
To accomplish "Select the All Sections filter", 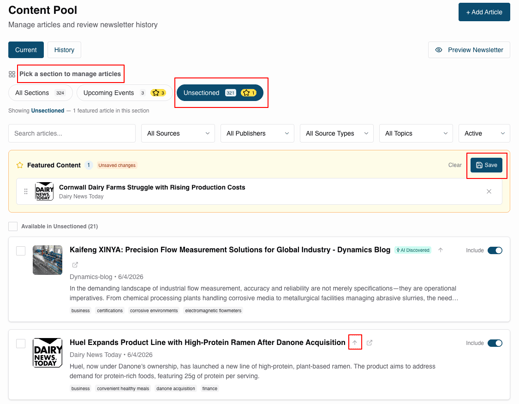I will (x=40, y=93).
